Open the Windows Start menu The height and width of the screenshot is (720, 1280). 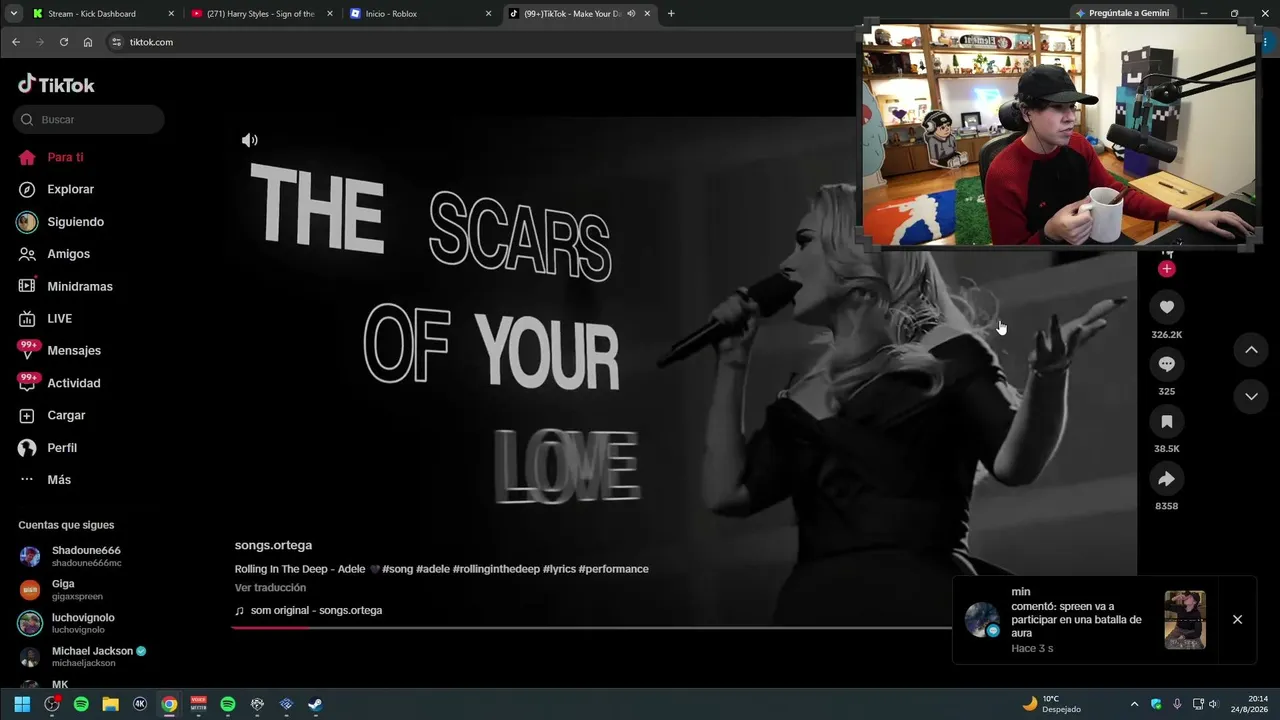pyautogui.click(x=22, y=704)
